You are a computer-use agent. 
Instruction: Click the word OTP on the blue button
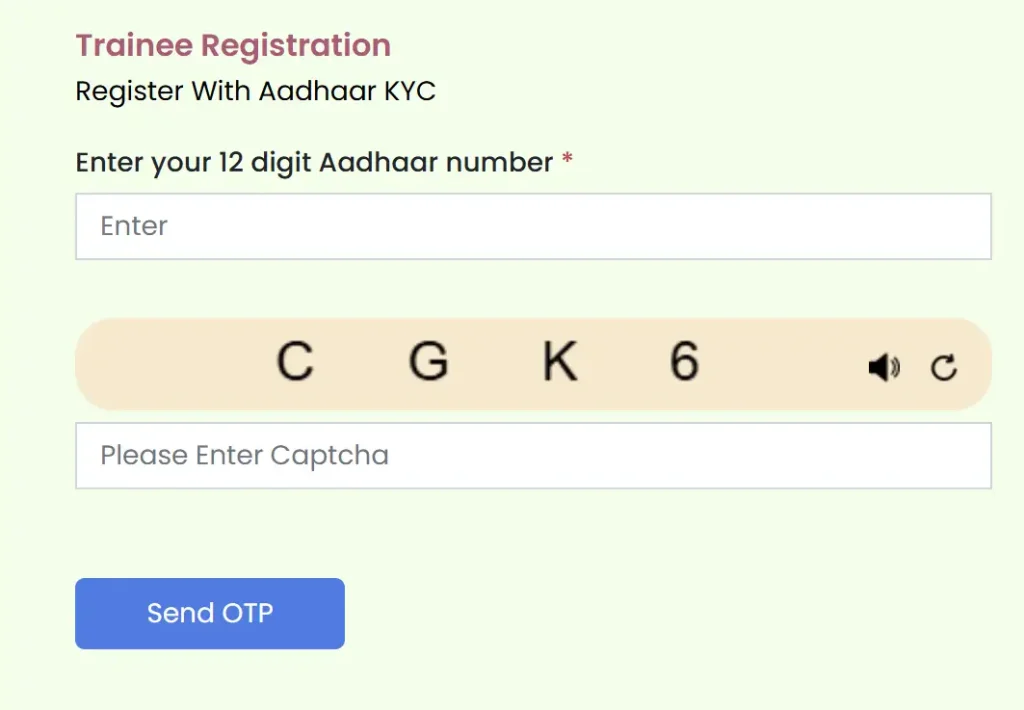pos(246,613)
